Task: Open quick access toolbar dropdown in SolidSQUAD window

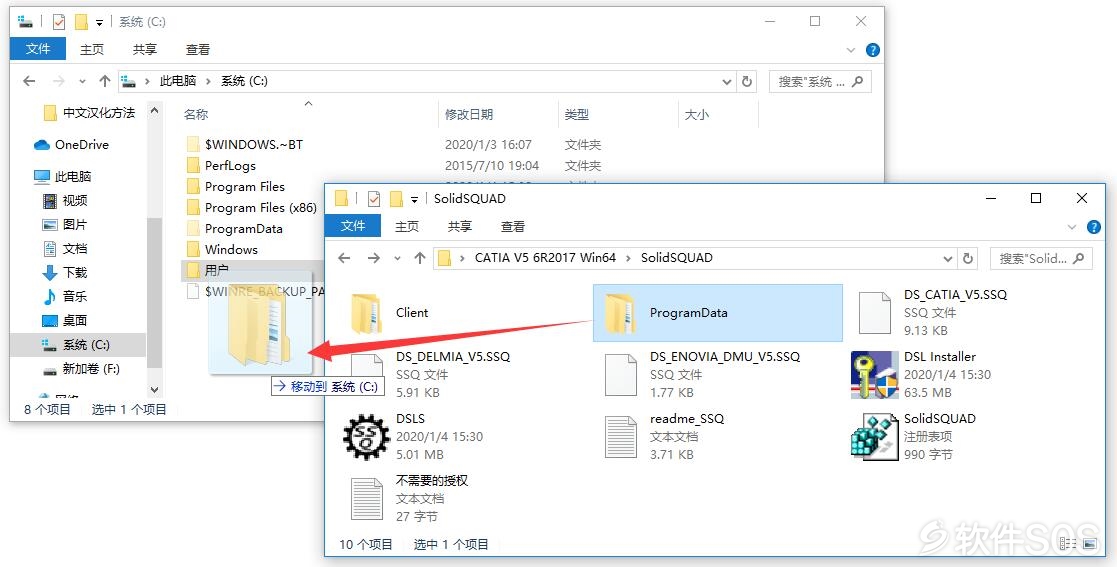Action: pyautogui.click(x=414, y=199)
